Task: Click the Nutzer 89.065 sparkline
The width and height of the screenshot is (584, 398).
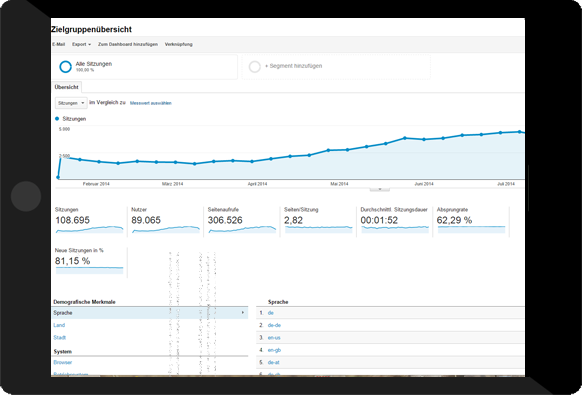Action: (x=166, y=230)
